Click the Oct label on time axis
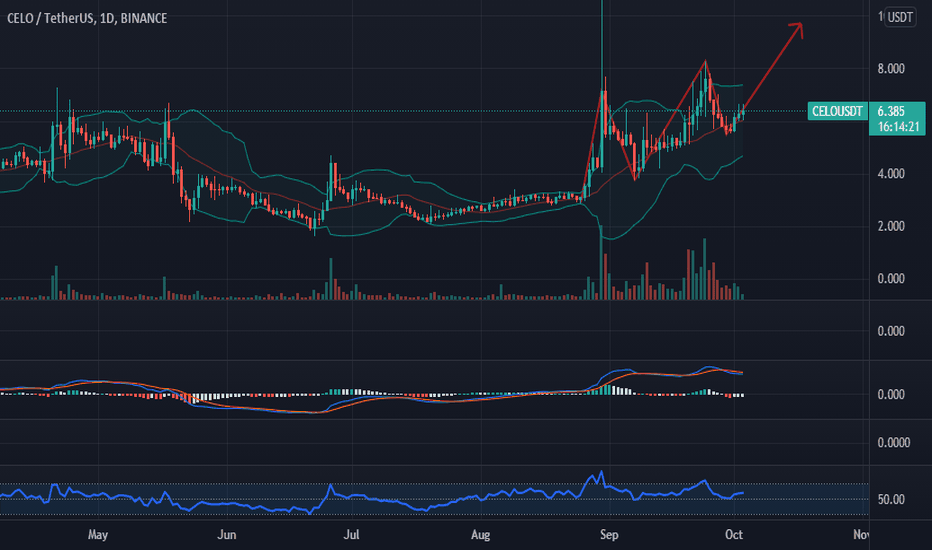932x550 pixels. [733, 535]
